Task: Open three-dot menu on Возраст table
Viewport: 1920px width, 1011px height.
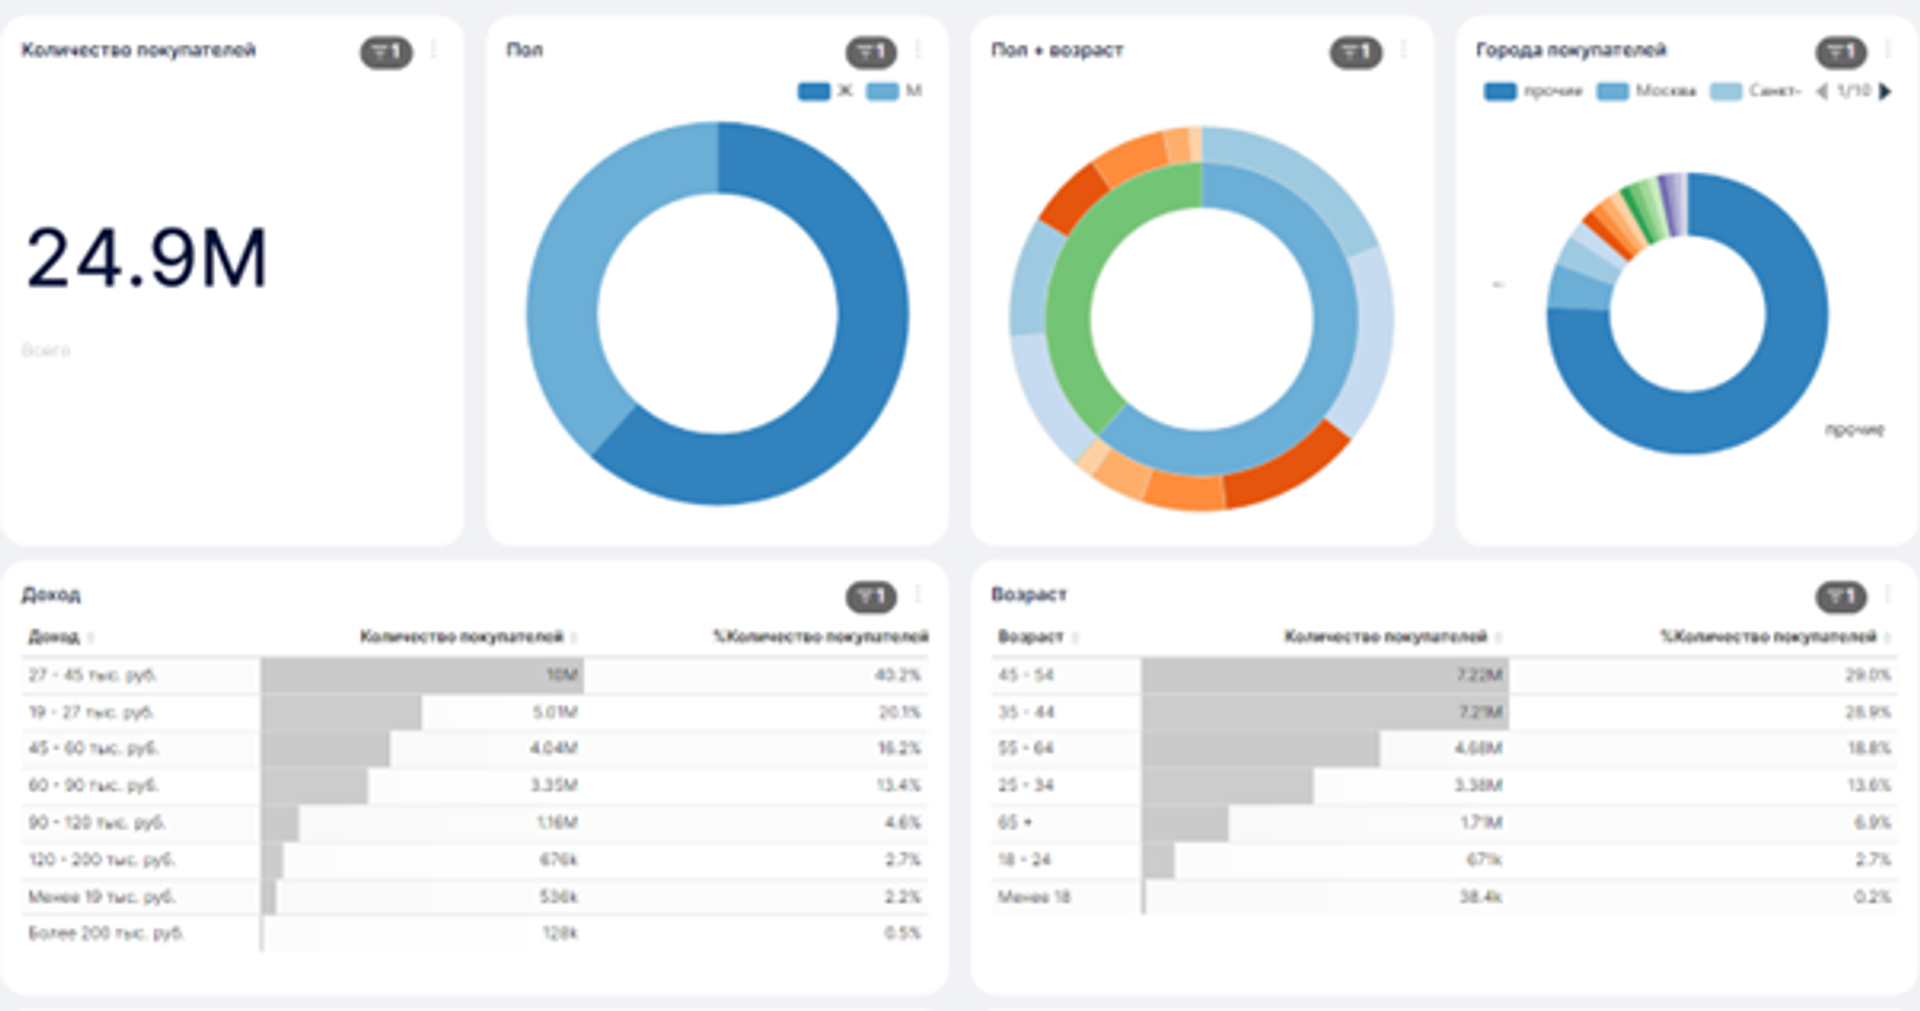Action: coord(1888,595)
